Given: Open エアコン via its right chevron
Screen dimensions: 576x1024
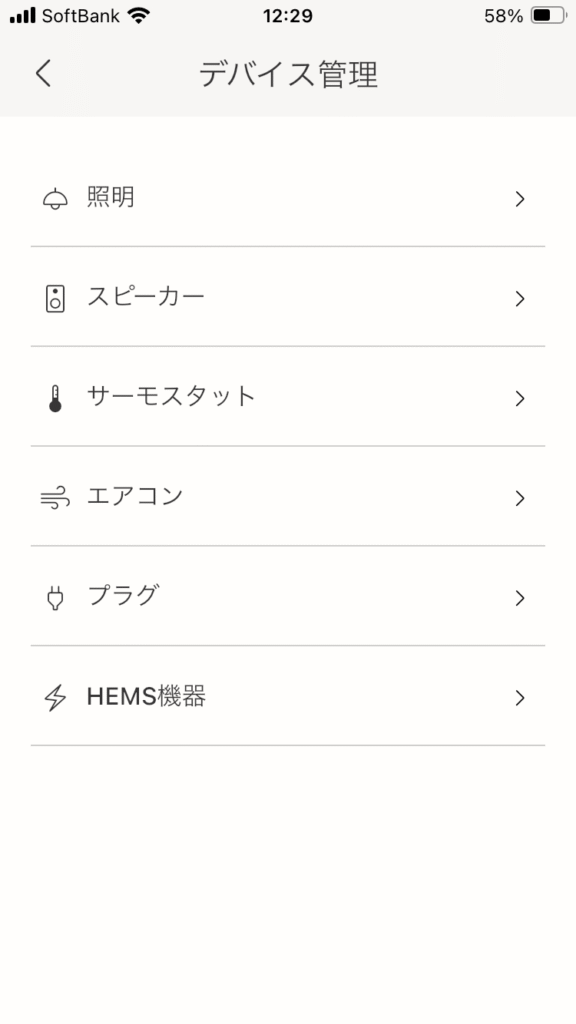Looking at the screenshot, I should [x=520, y=499].
